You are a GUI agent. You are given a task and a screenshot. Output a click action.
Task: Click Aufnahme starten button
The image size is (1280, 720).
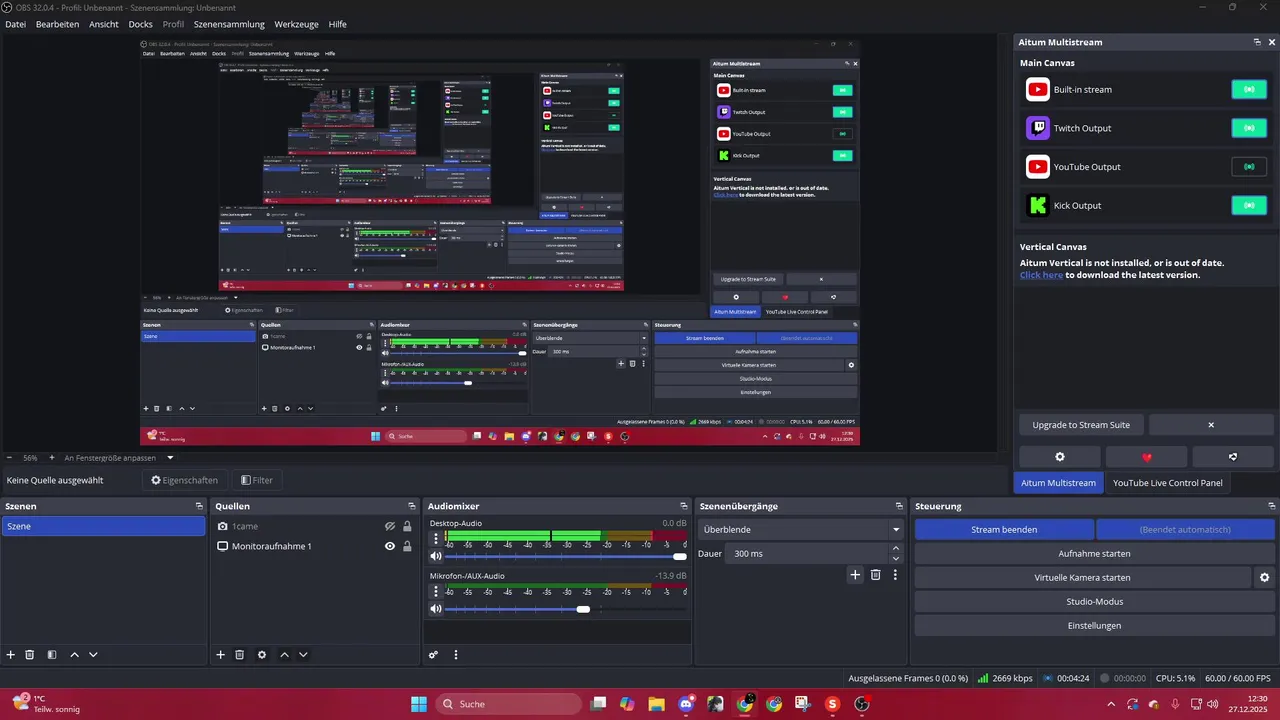pos(1094,553)
